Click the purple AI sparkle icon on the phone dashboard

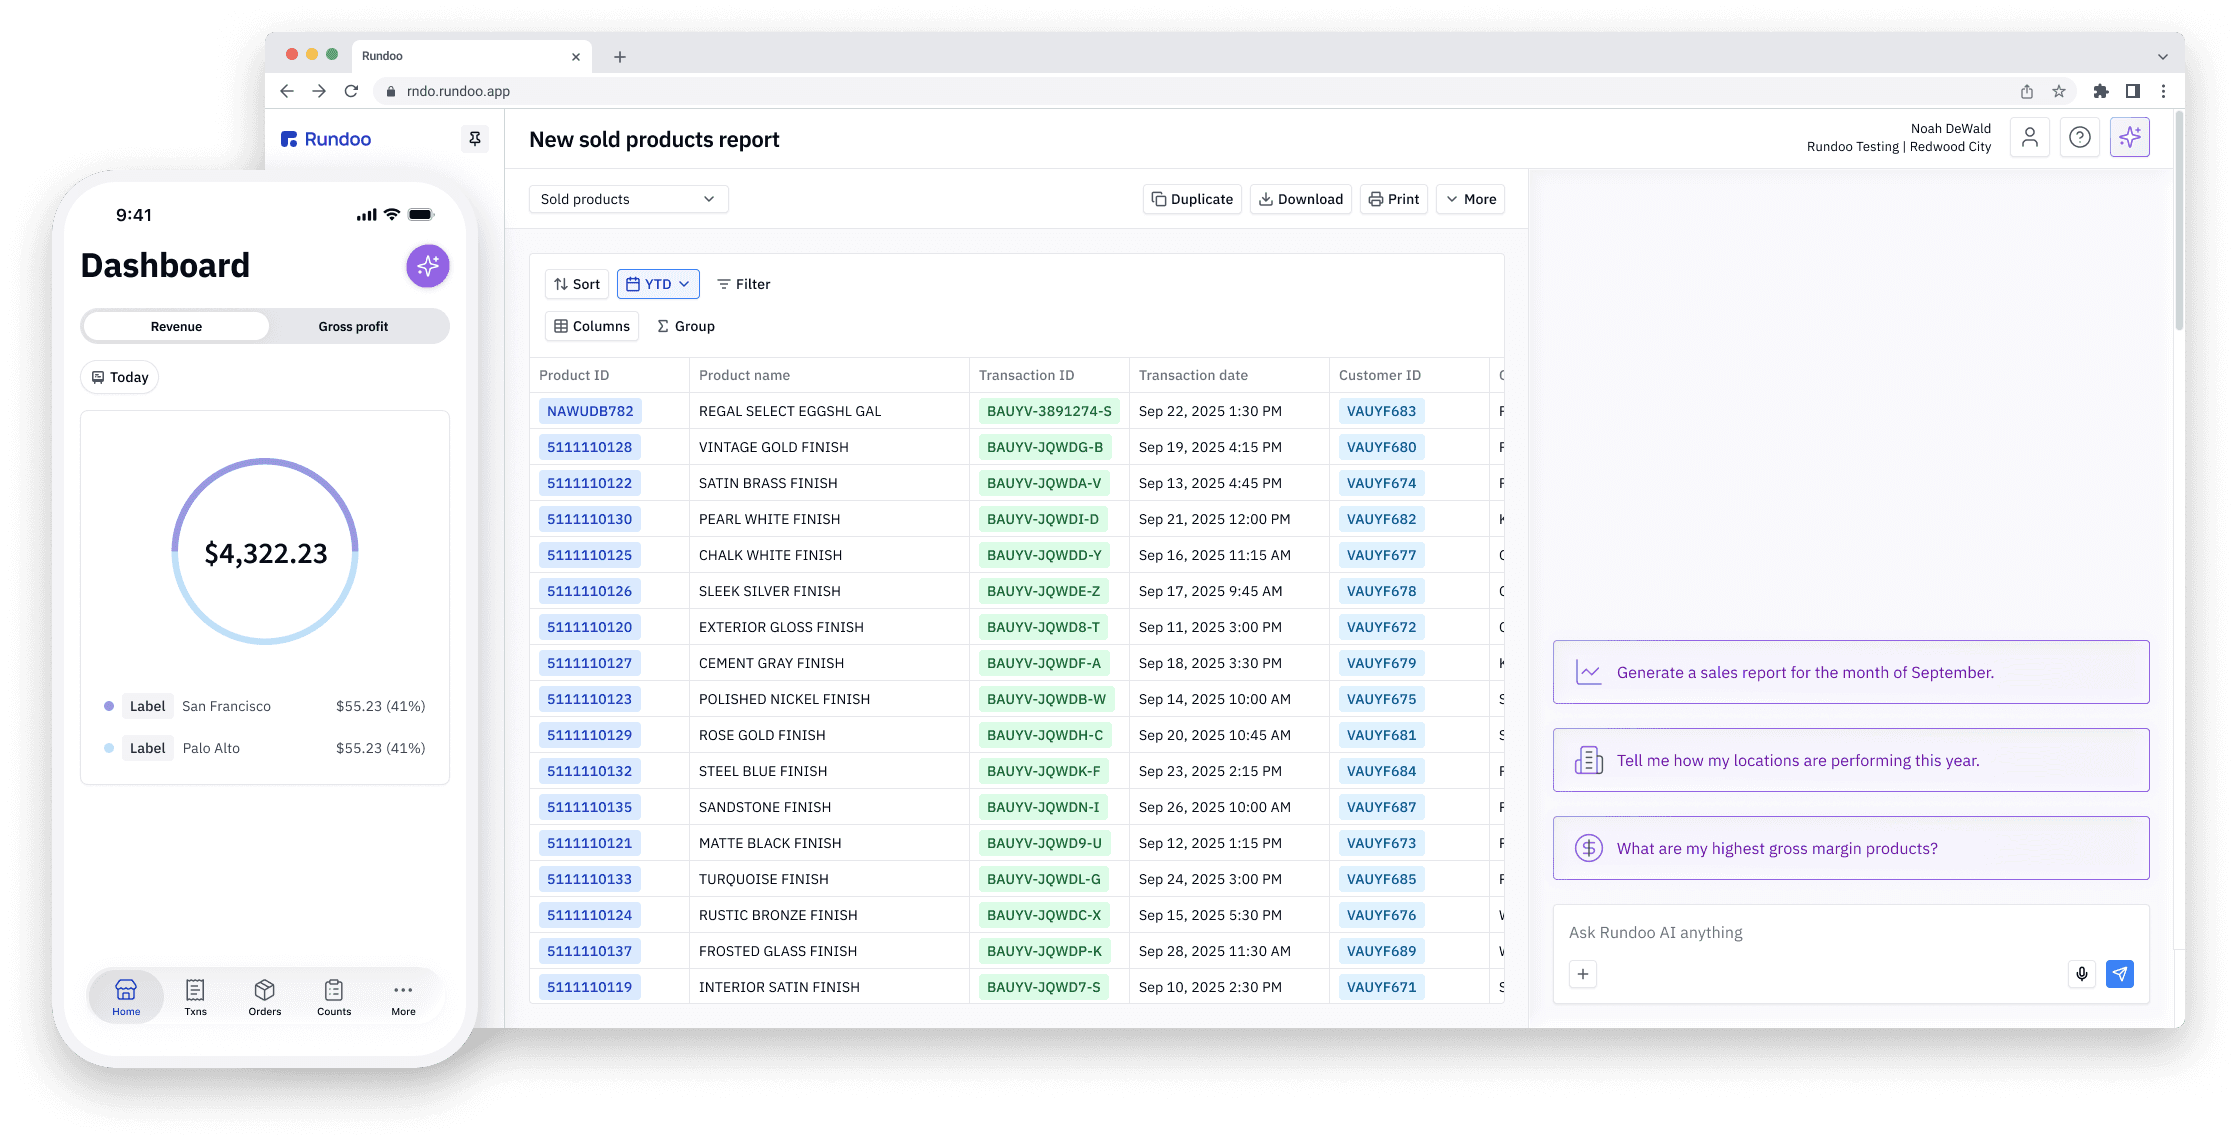pyautogui.click(x=428, y=266)
